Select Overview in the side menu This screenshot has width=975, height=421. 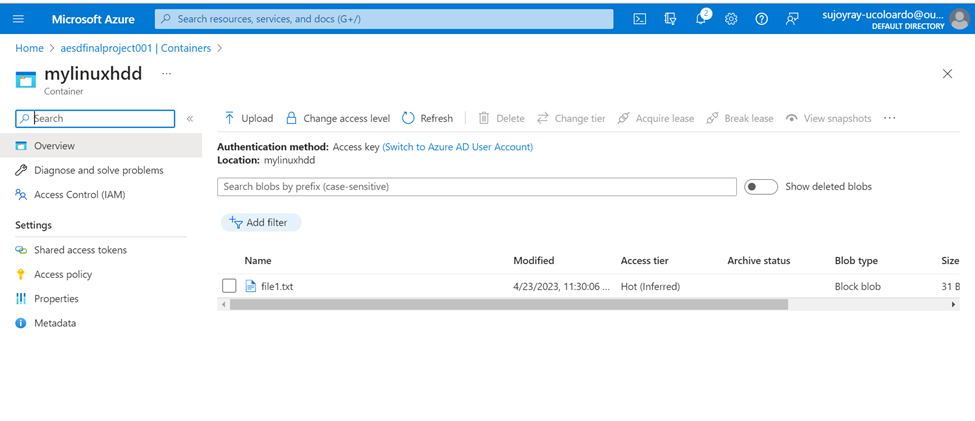point(101,146)
